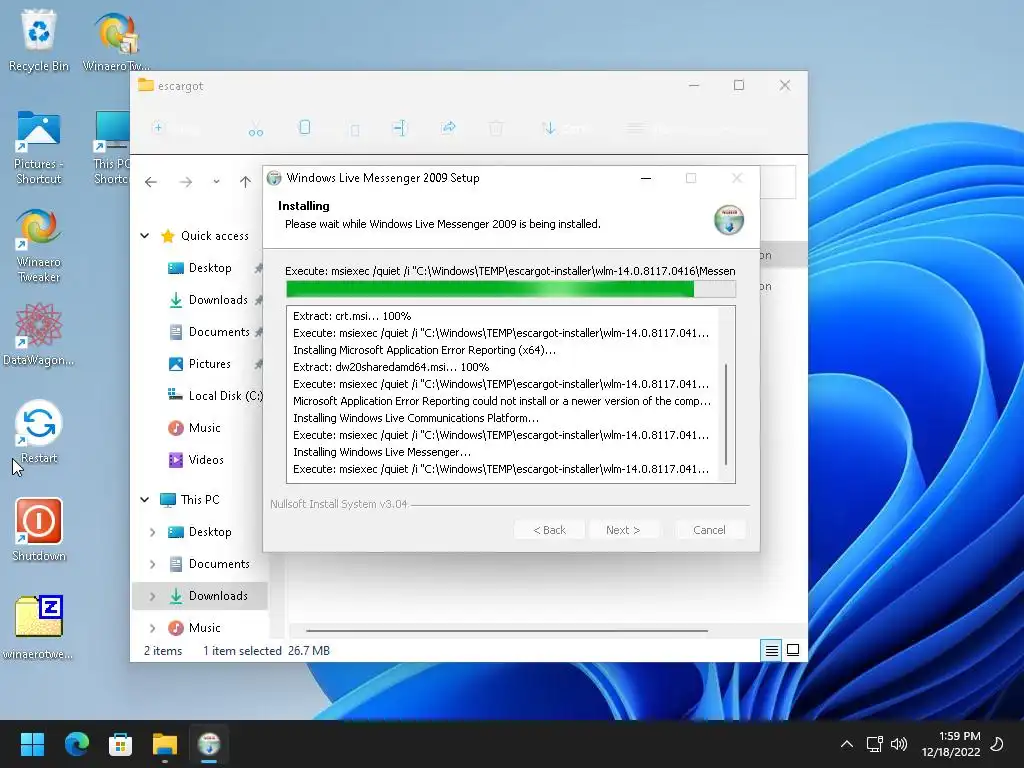Expand Music under This PC

point(152,628)
